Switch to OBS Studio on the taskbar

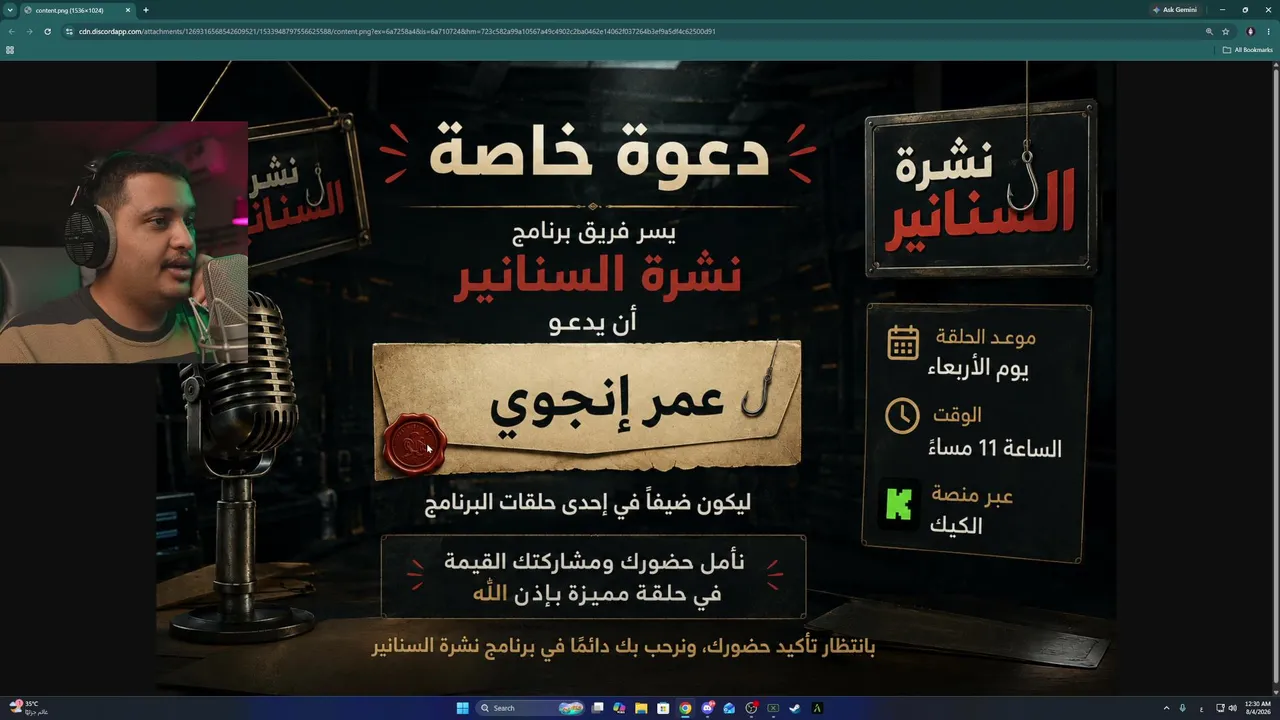tap(751, 708)
